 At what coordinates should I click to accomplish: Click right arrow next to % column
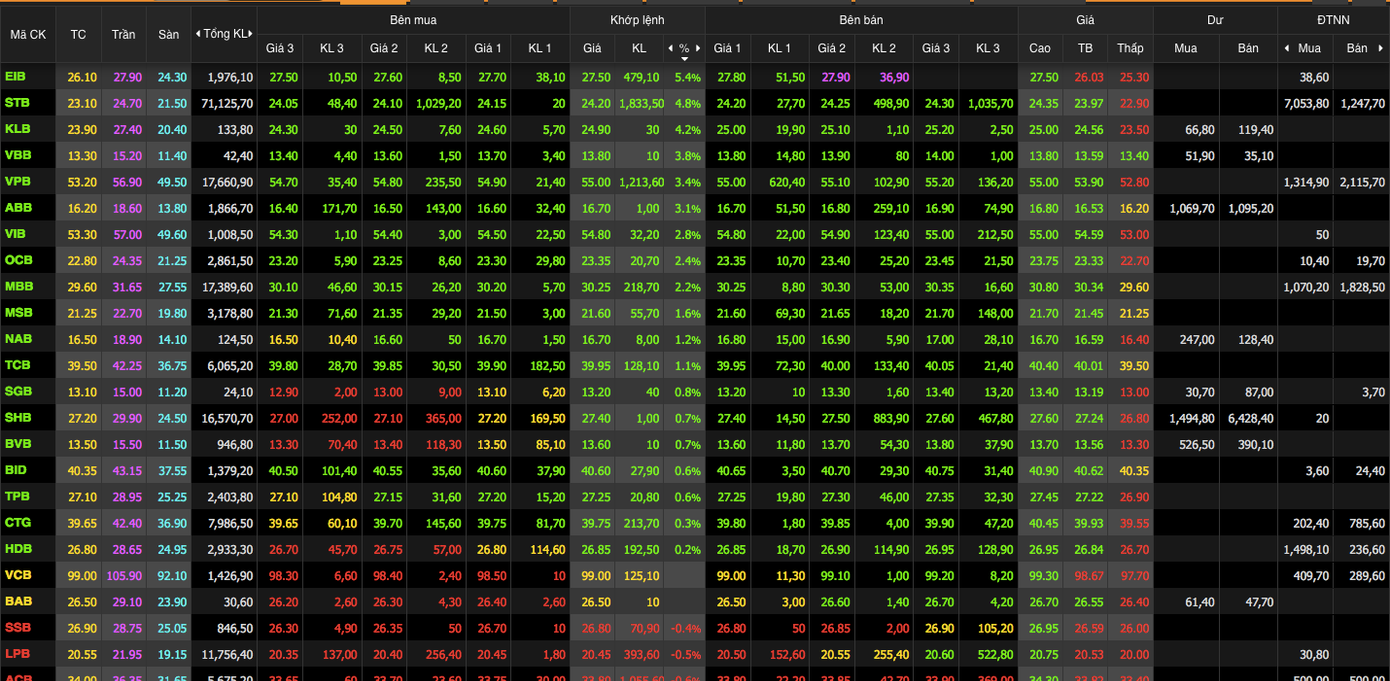698,48
